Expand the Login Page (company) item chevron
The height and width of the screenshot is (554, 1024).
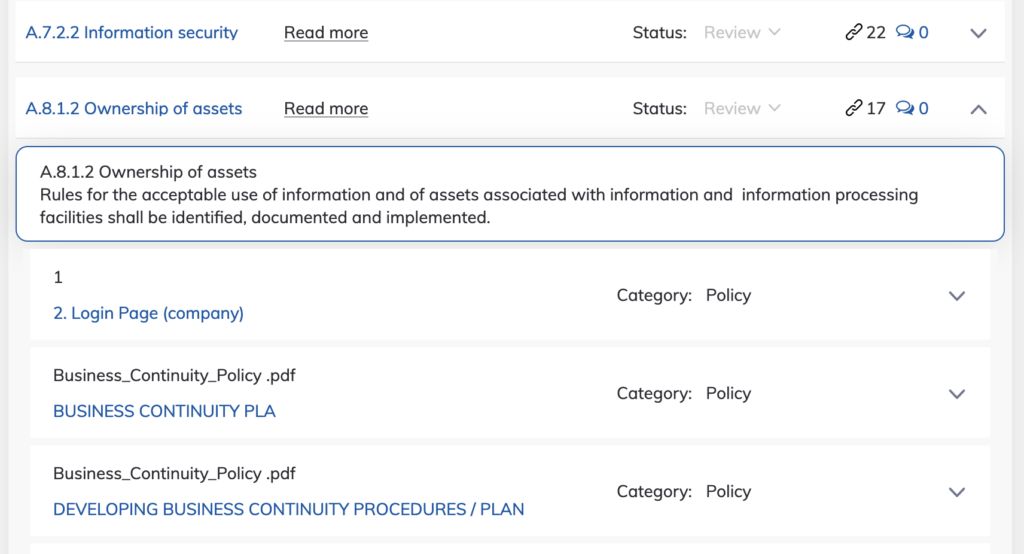click(x=957, y=296)
